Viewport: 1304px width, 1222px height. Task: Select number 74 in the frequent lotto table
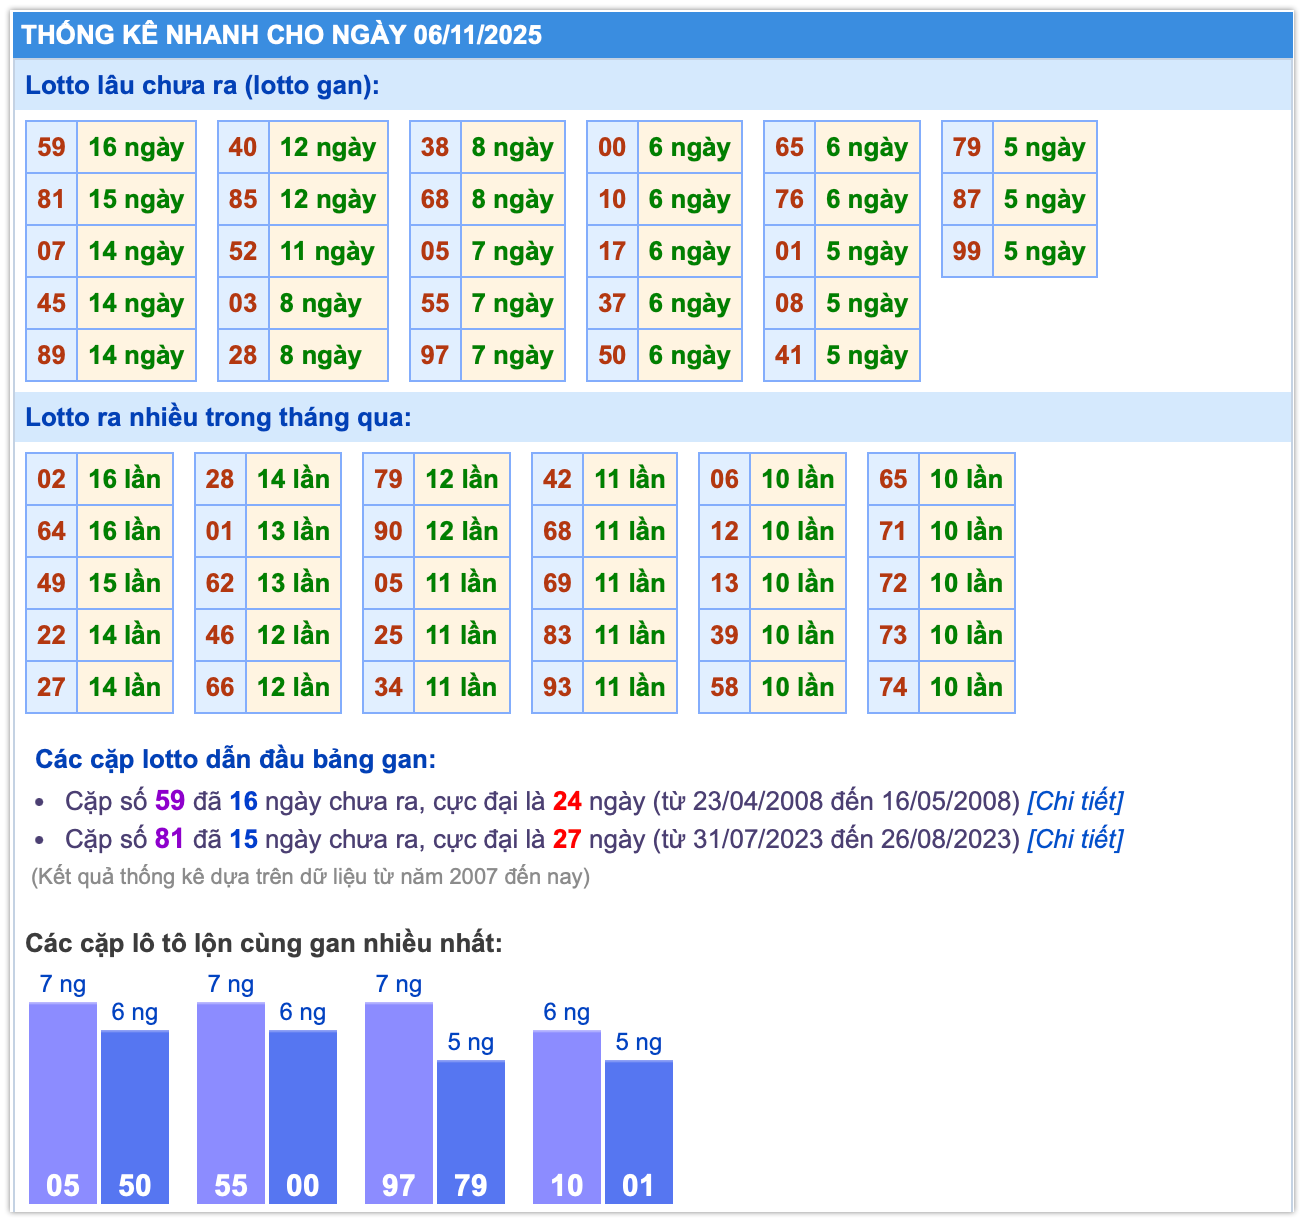pyautogui.click(x=893, y=687)
